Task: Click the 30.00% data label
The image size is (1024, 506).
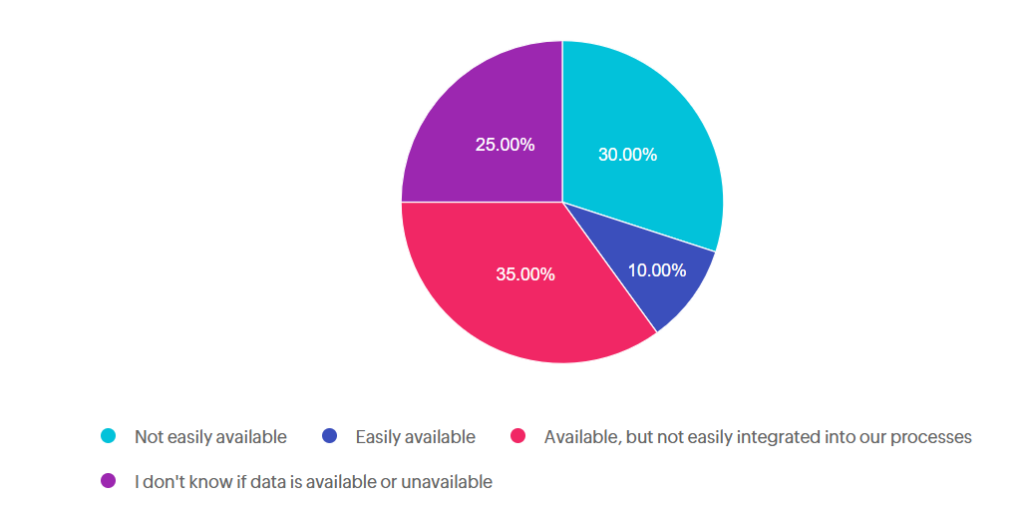Action: (627, 155)
